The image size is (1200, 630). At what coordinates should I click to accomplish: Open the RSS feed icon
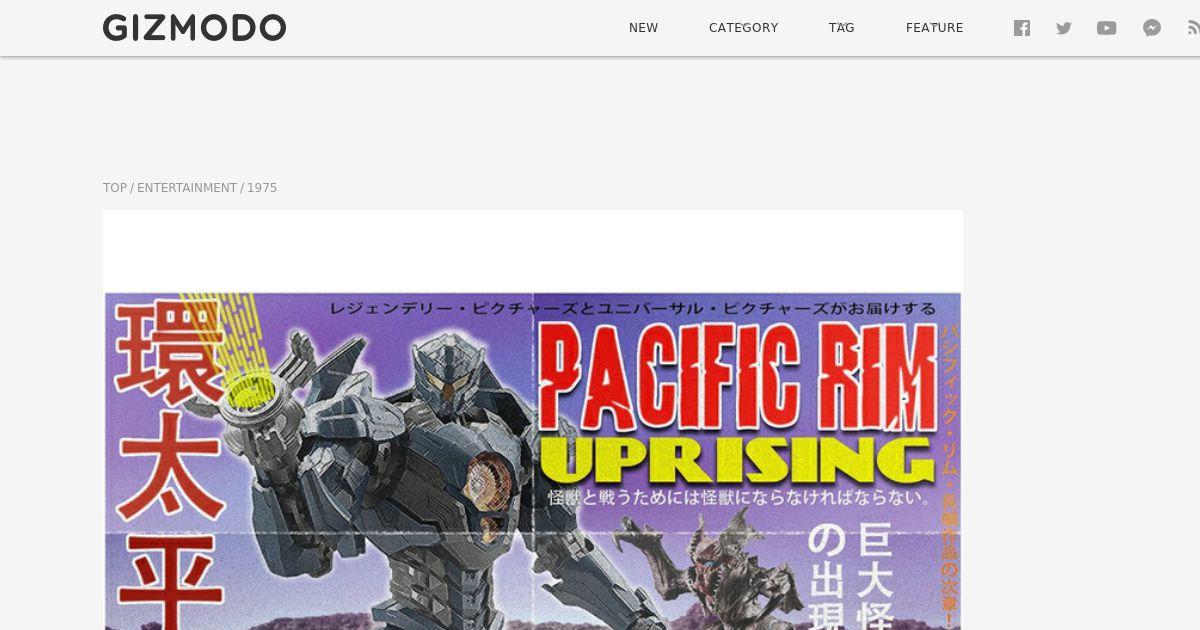click(x=1193, y=28)
